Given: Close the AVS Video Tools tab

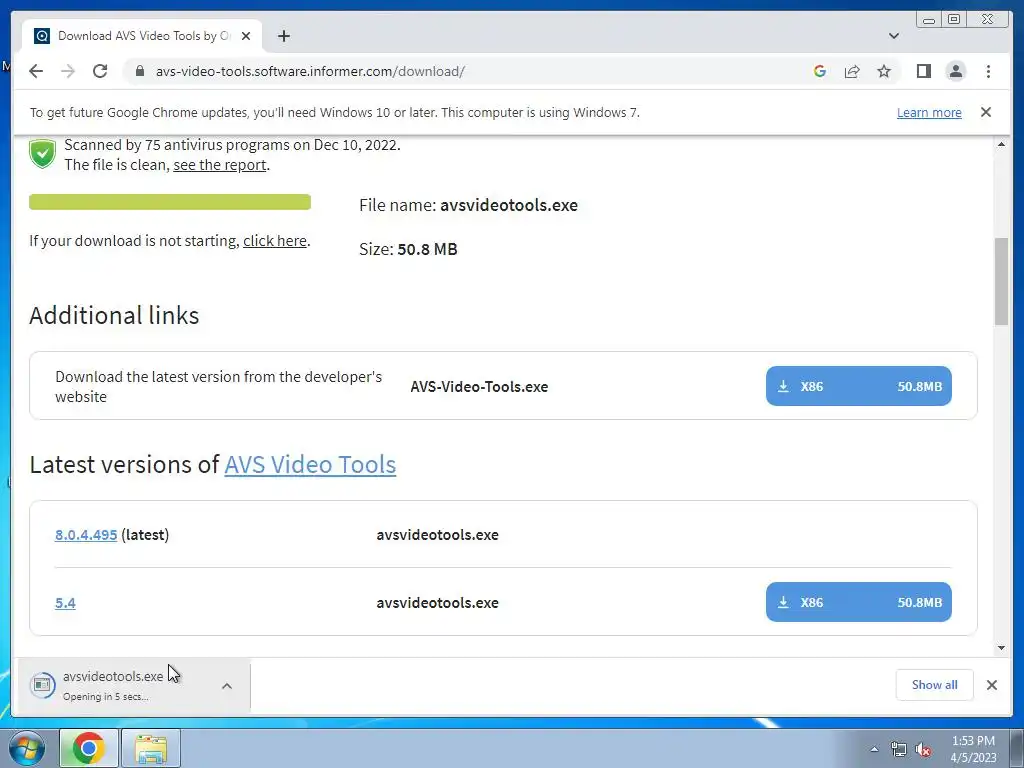Looking at the screenshot, I should click(246, 36).
